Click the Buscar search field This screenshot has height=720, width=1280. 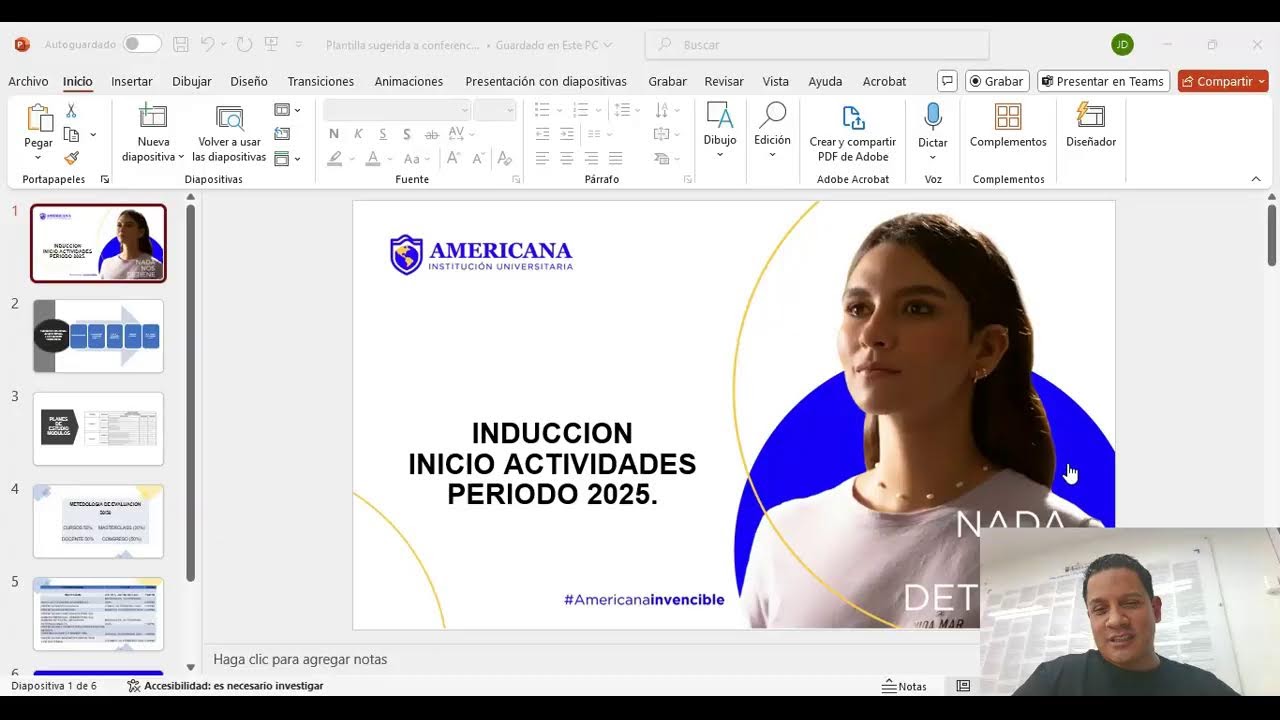coord(817,45)
